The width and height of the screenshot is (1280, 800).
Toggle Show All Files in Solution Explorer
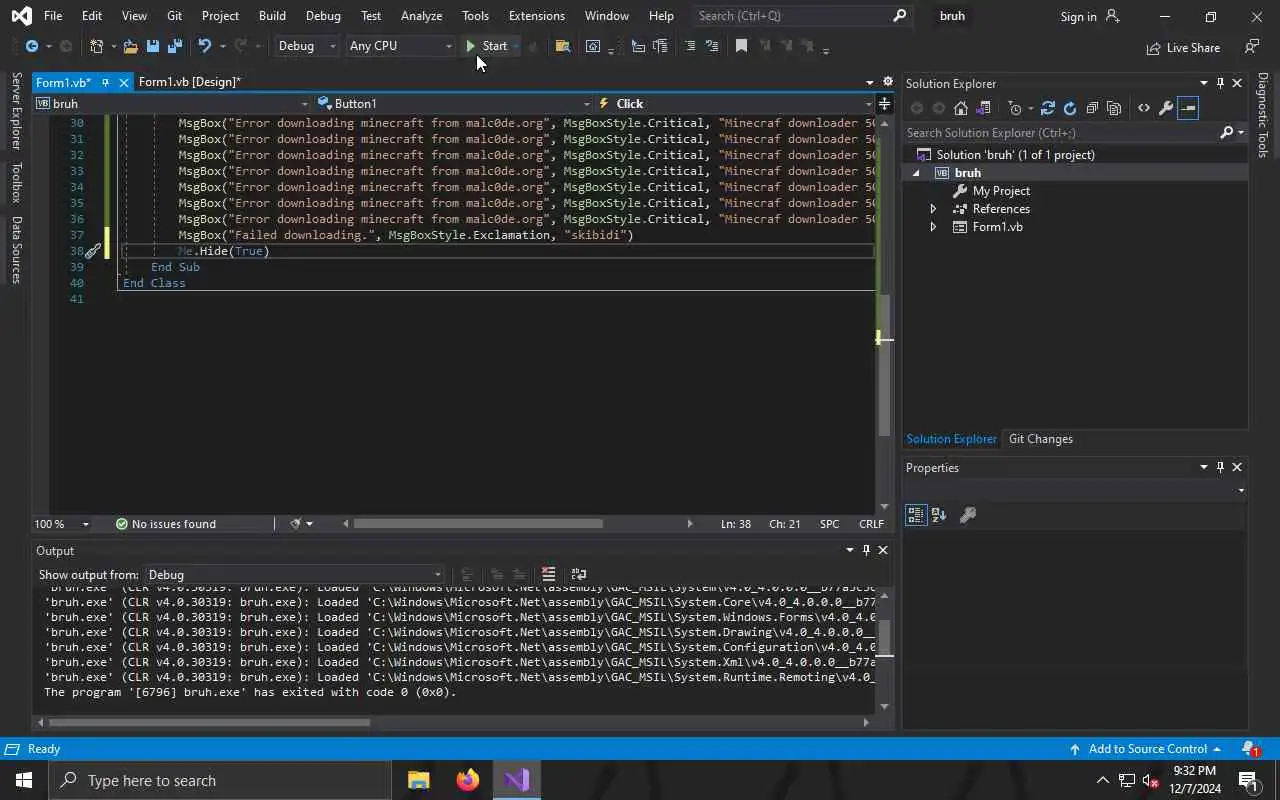[1114, 108]
